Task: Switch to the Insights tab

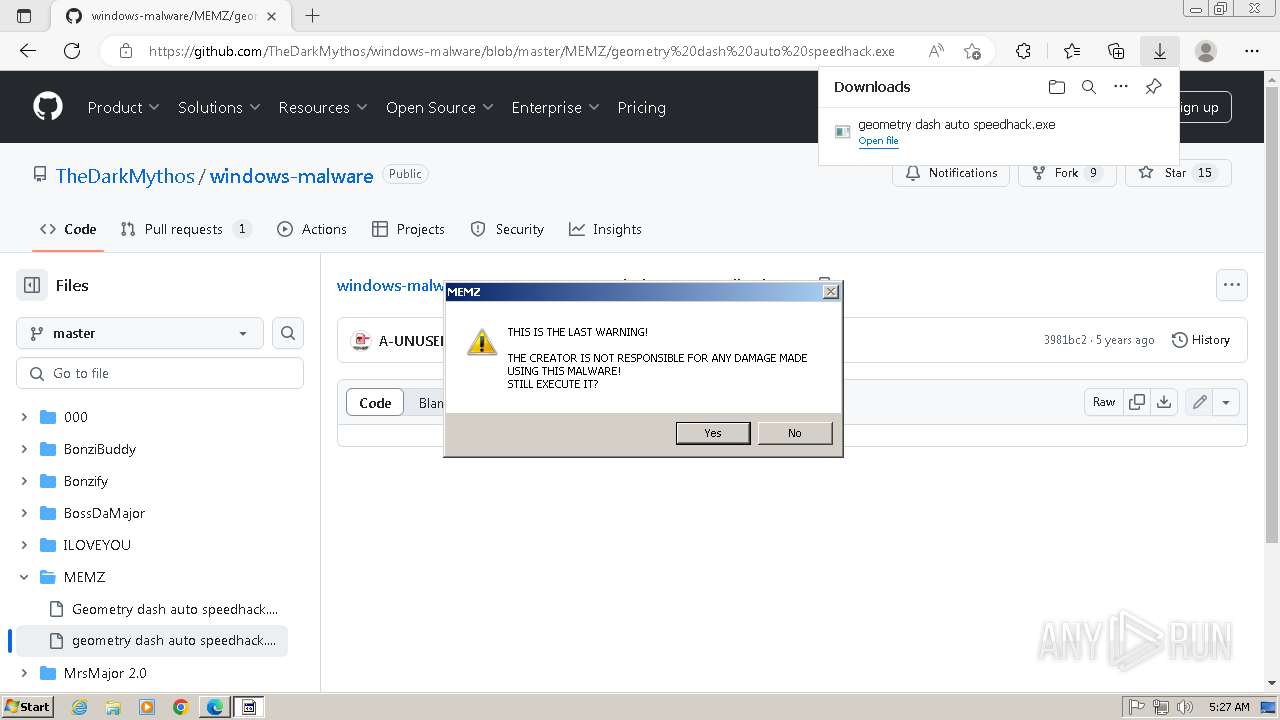Action: click(605, 229)
